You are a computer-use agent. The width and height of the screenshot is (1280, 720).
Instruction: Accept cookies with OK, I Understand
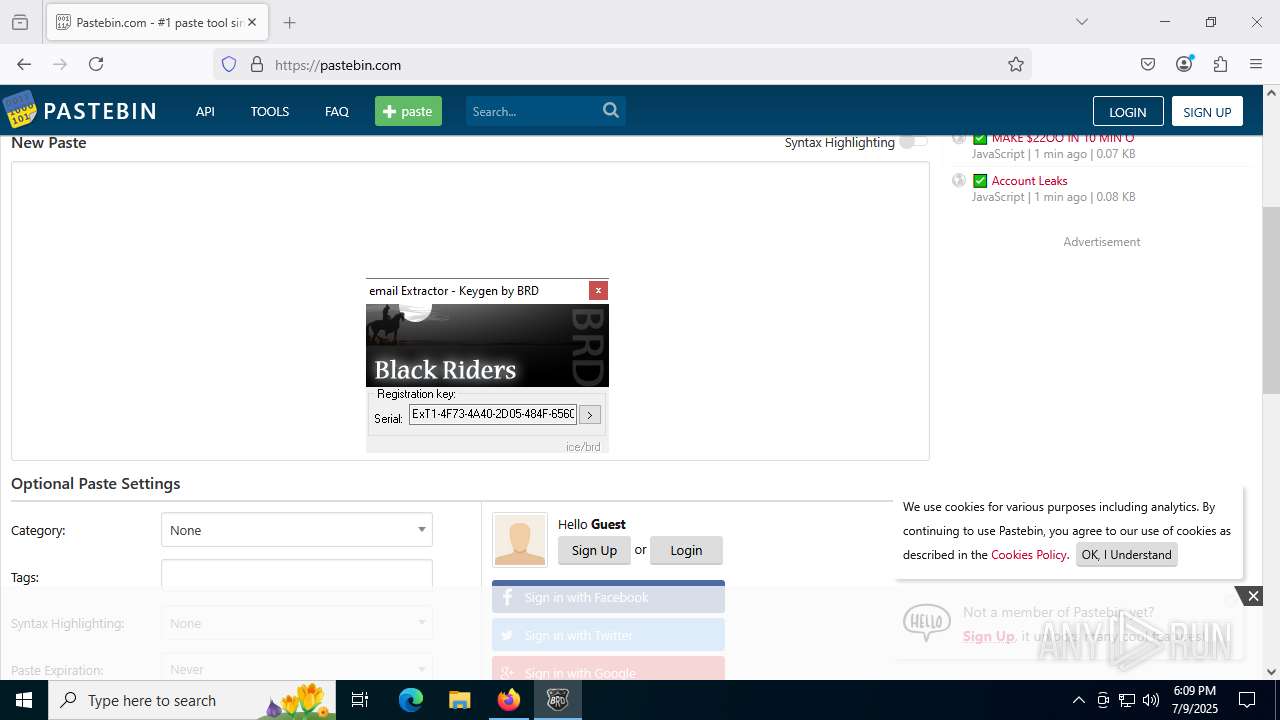point(1126,554)
